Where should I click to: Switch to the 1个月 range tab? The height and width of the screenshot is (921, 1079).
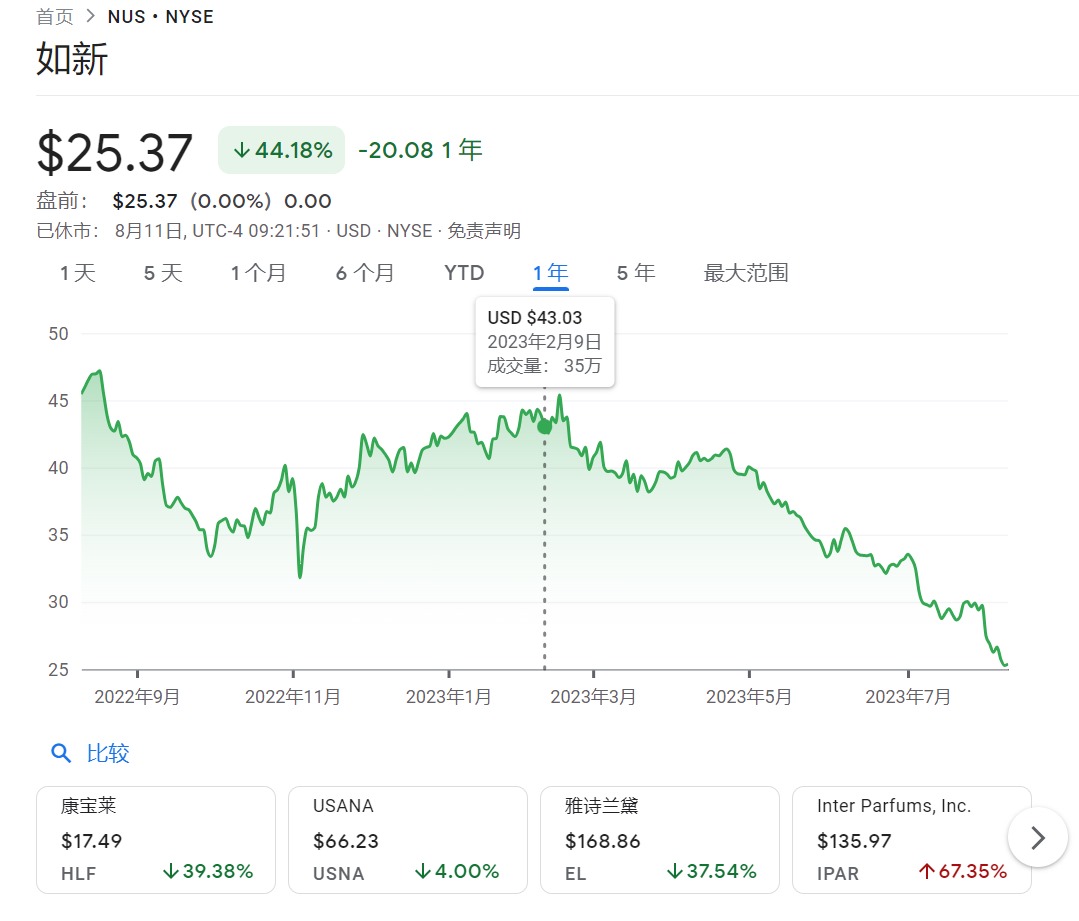tap(258, 273)
